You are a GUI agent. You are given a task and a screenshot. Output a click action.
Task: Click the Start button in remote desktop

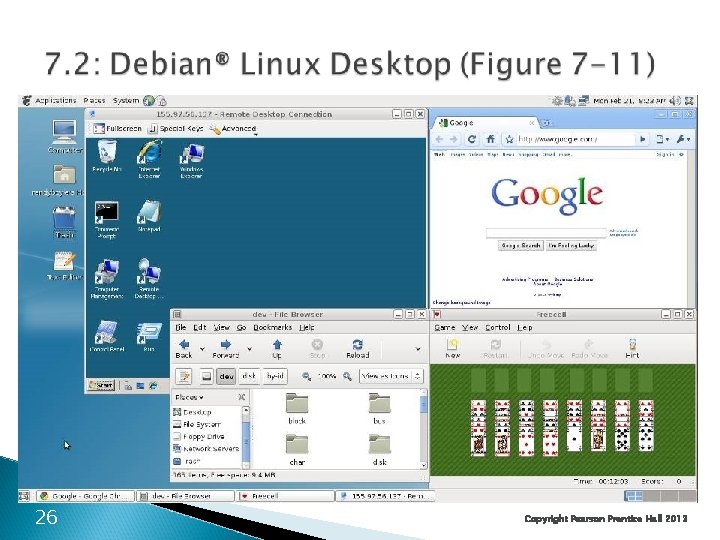pyautogui.click(x=101, y=385)
